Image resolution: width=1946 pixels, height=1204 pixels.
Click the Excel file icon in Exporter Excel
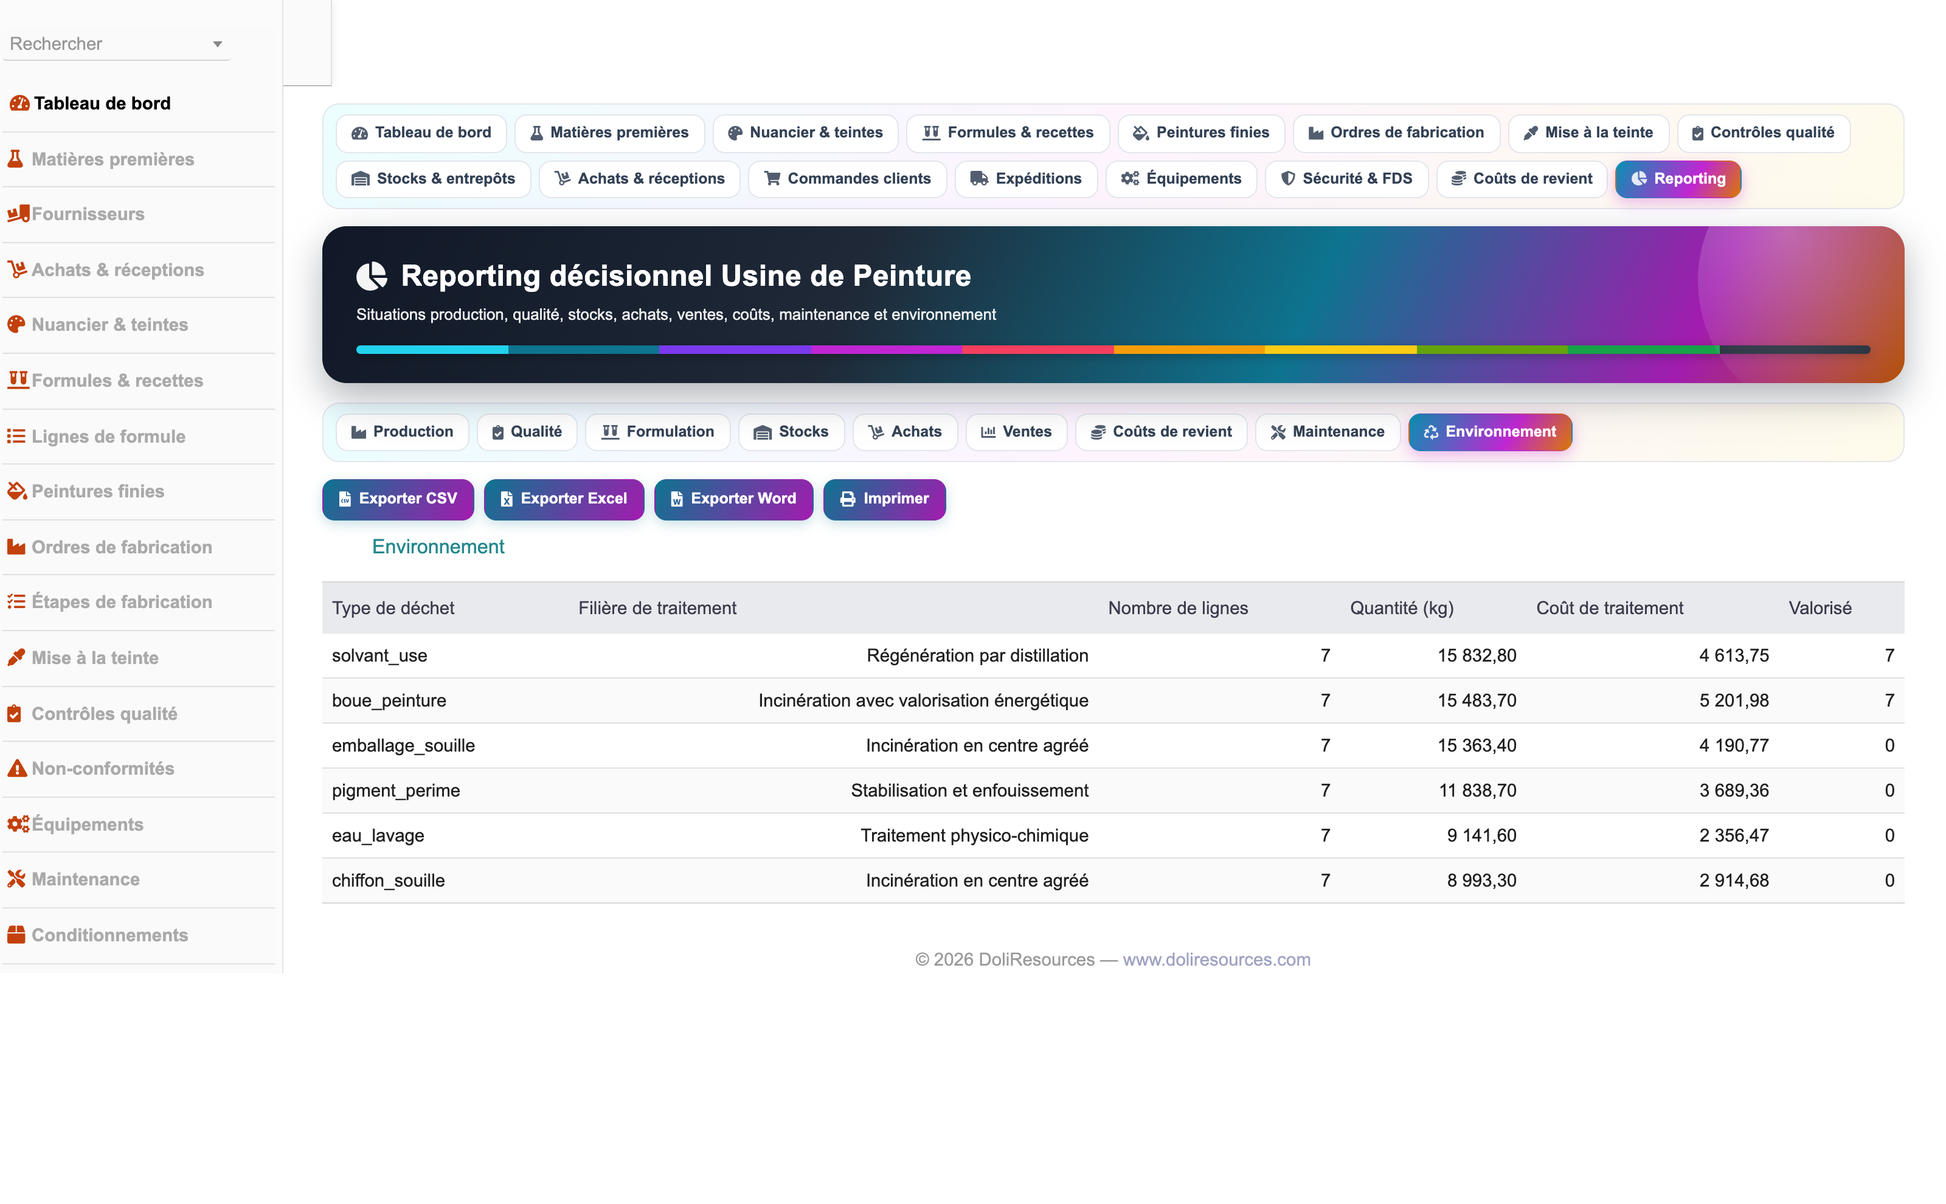(x=506, y=499)
